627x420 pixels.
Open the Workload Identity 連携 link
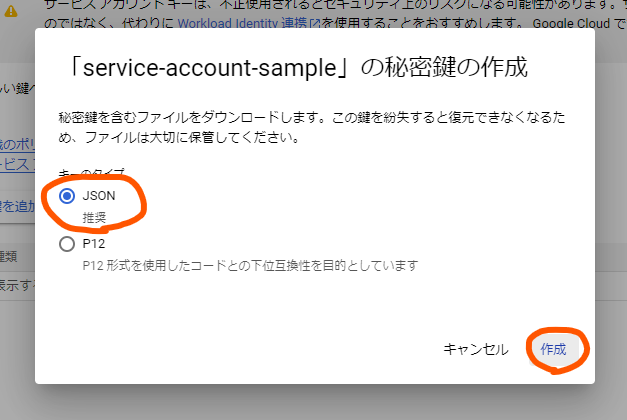(x=249, y=24)
